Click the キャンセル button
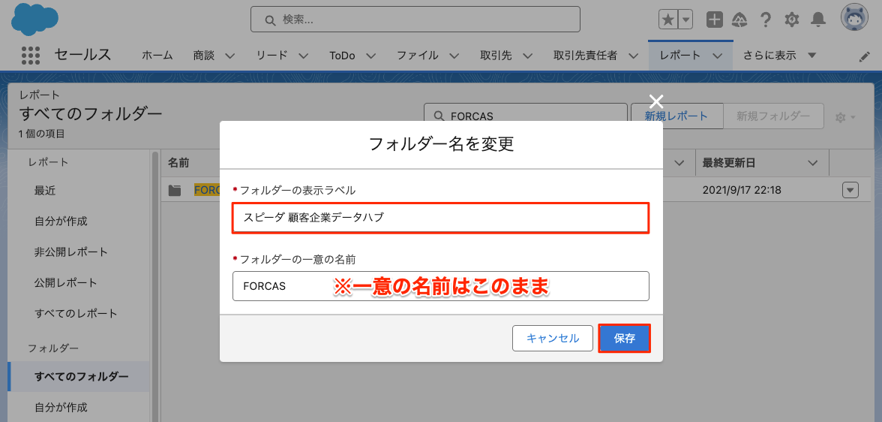Screen dimensions: 882x422 [x=552, y=338]
